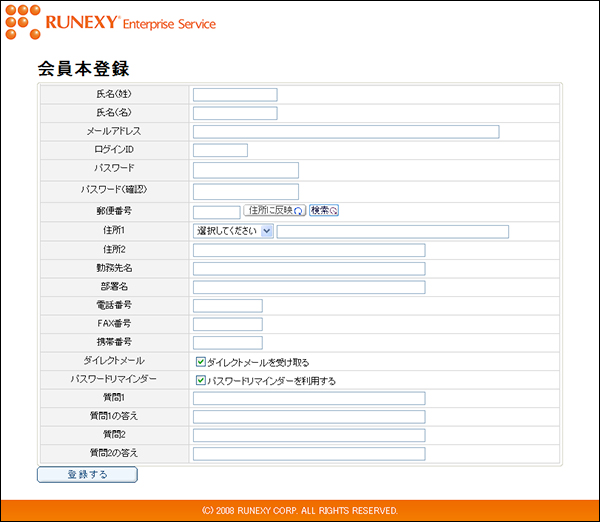Image resolution: width=600 pixels, height=522 pixels.
Task: Focus the 氏名(姓) input field
Action: (235, 95)
